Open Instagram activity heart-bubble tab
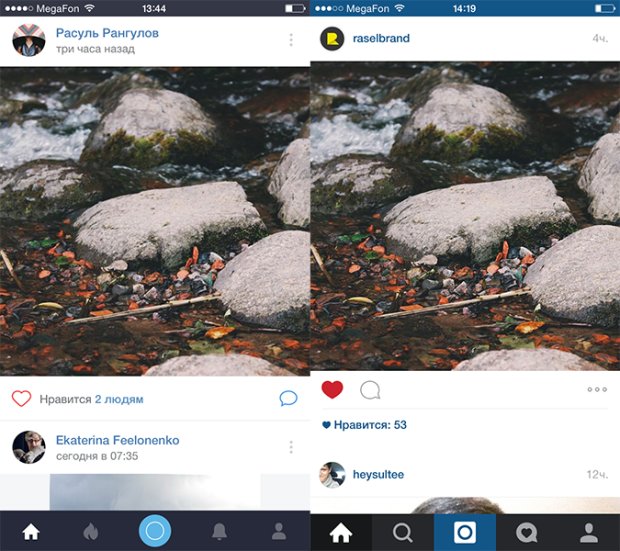This screenshot has height=551, width=620. click(x=527, y=532)
